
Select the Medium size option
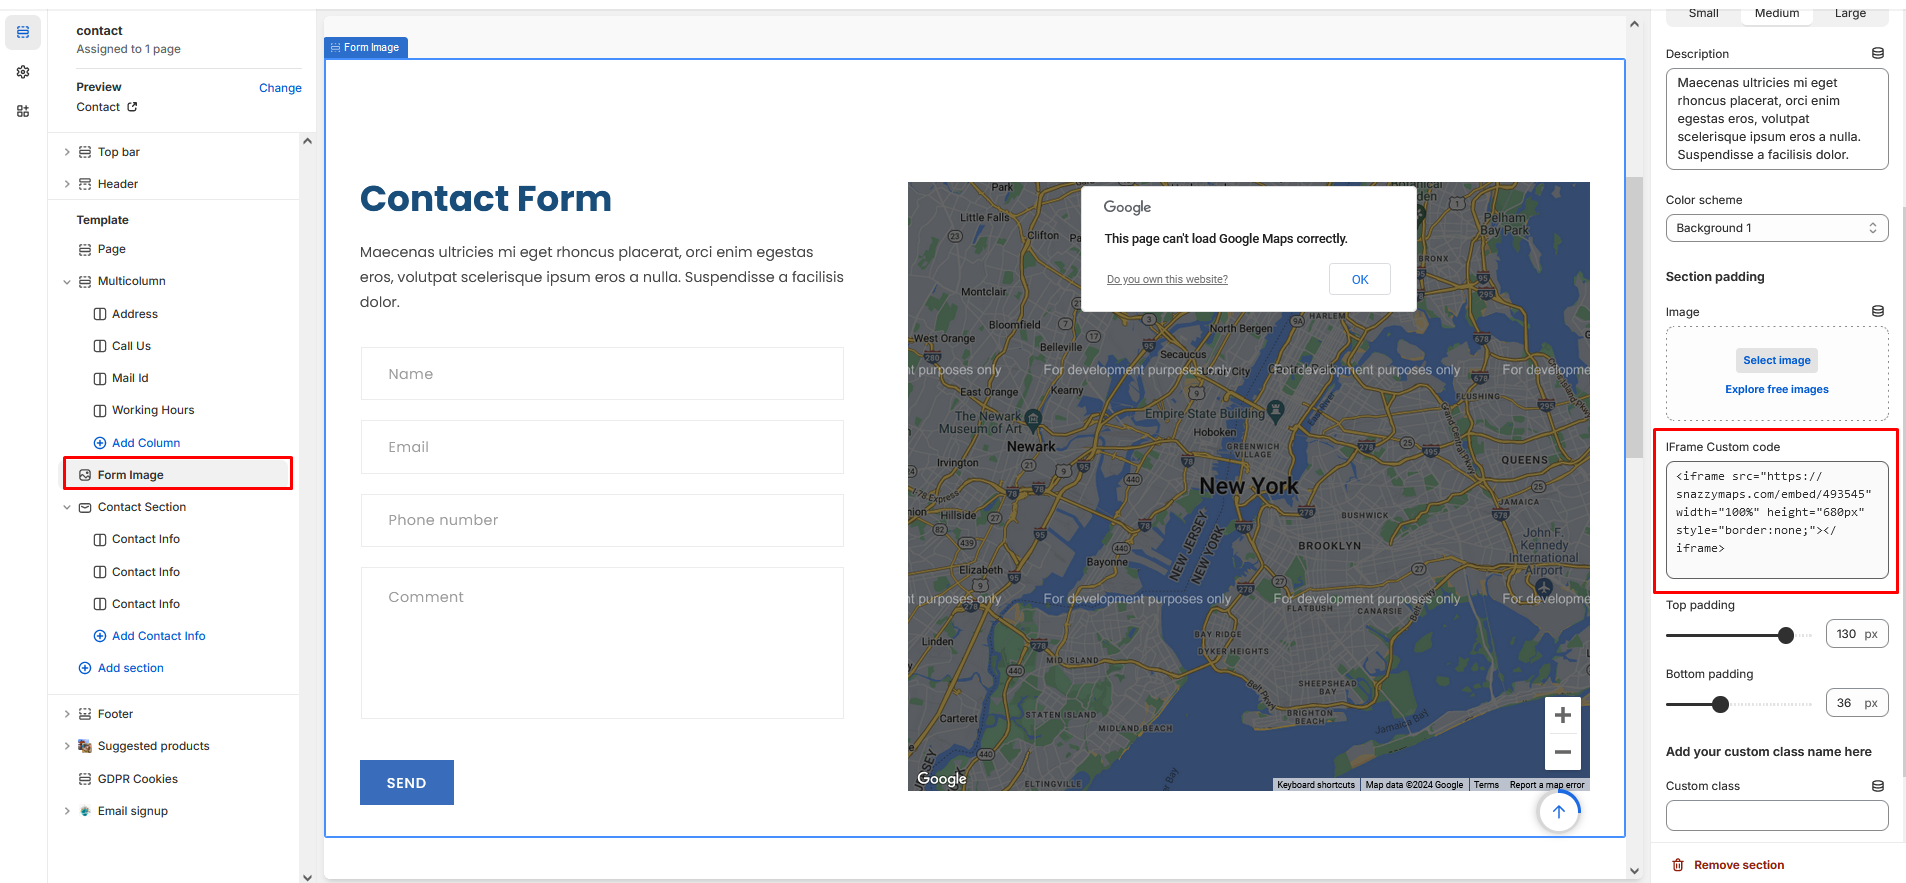[x=1777, y=13]
